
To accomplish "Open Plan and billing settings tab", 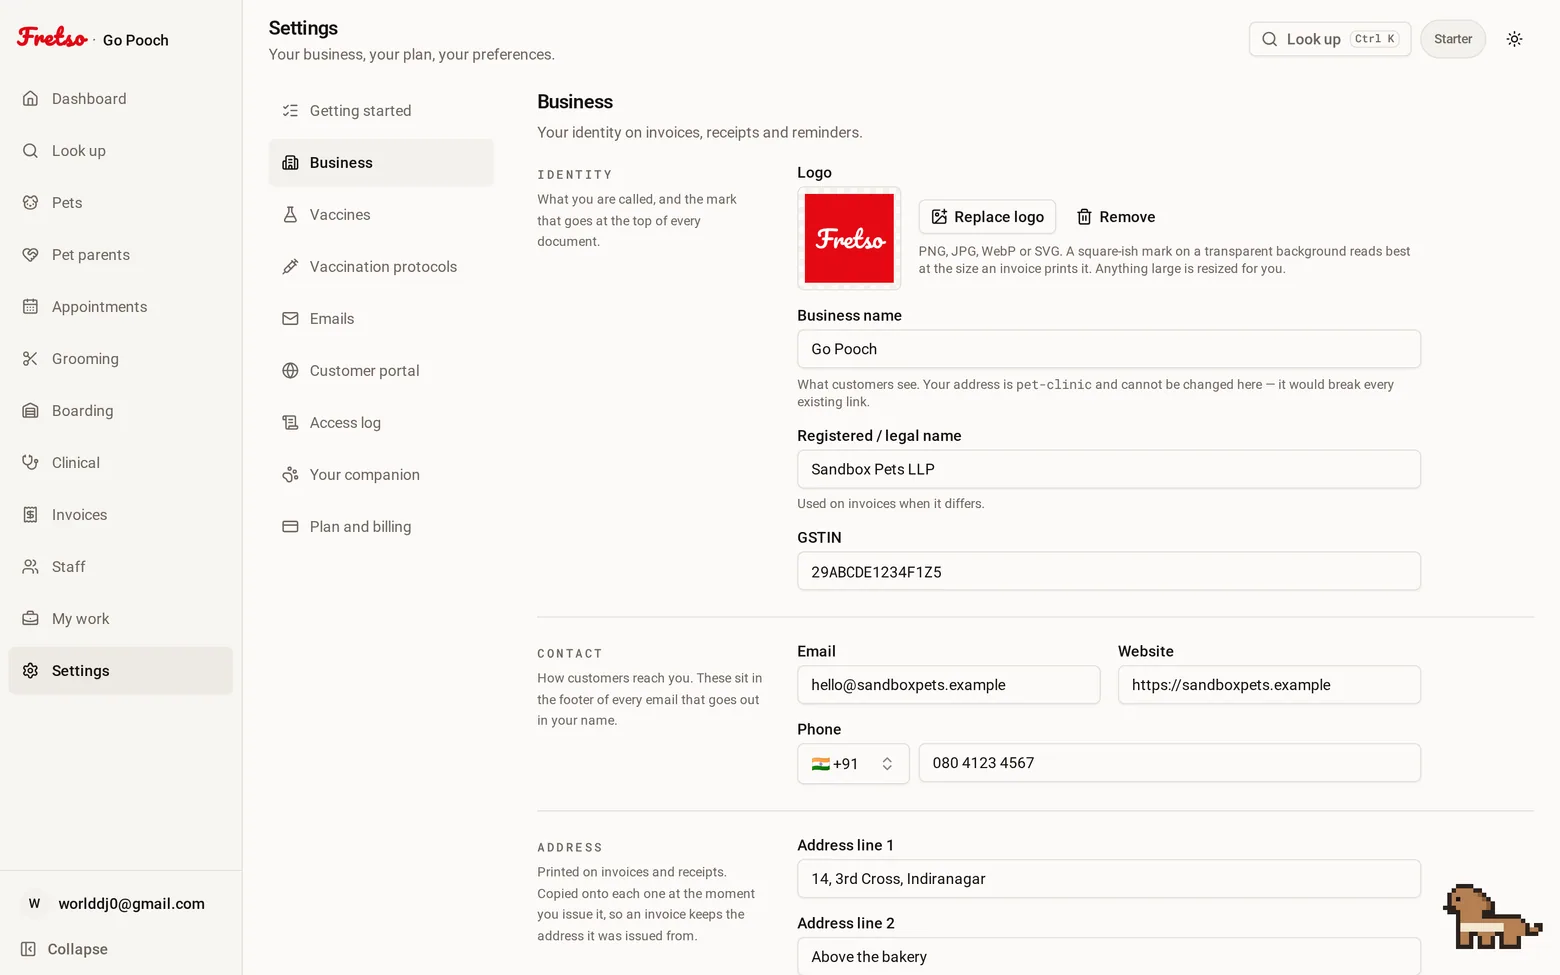I will pos(381,527).
